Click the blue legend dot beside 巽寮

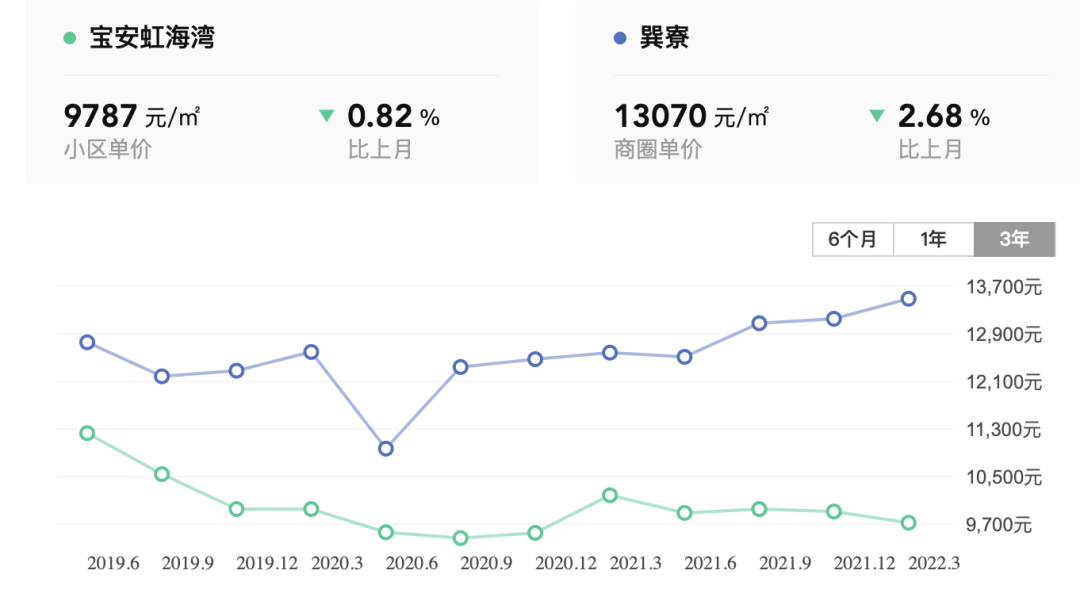(620, 38)
